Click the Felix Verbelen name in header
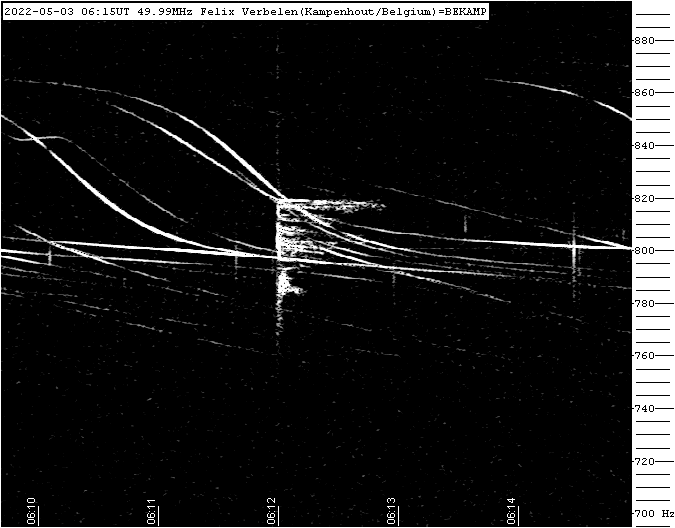 point(249,12)
